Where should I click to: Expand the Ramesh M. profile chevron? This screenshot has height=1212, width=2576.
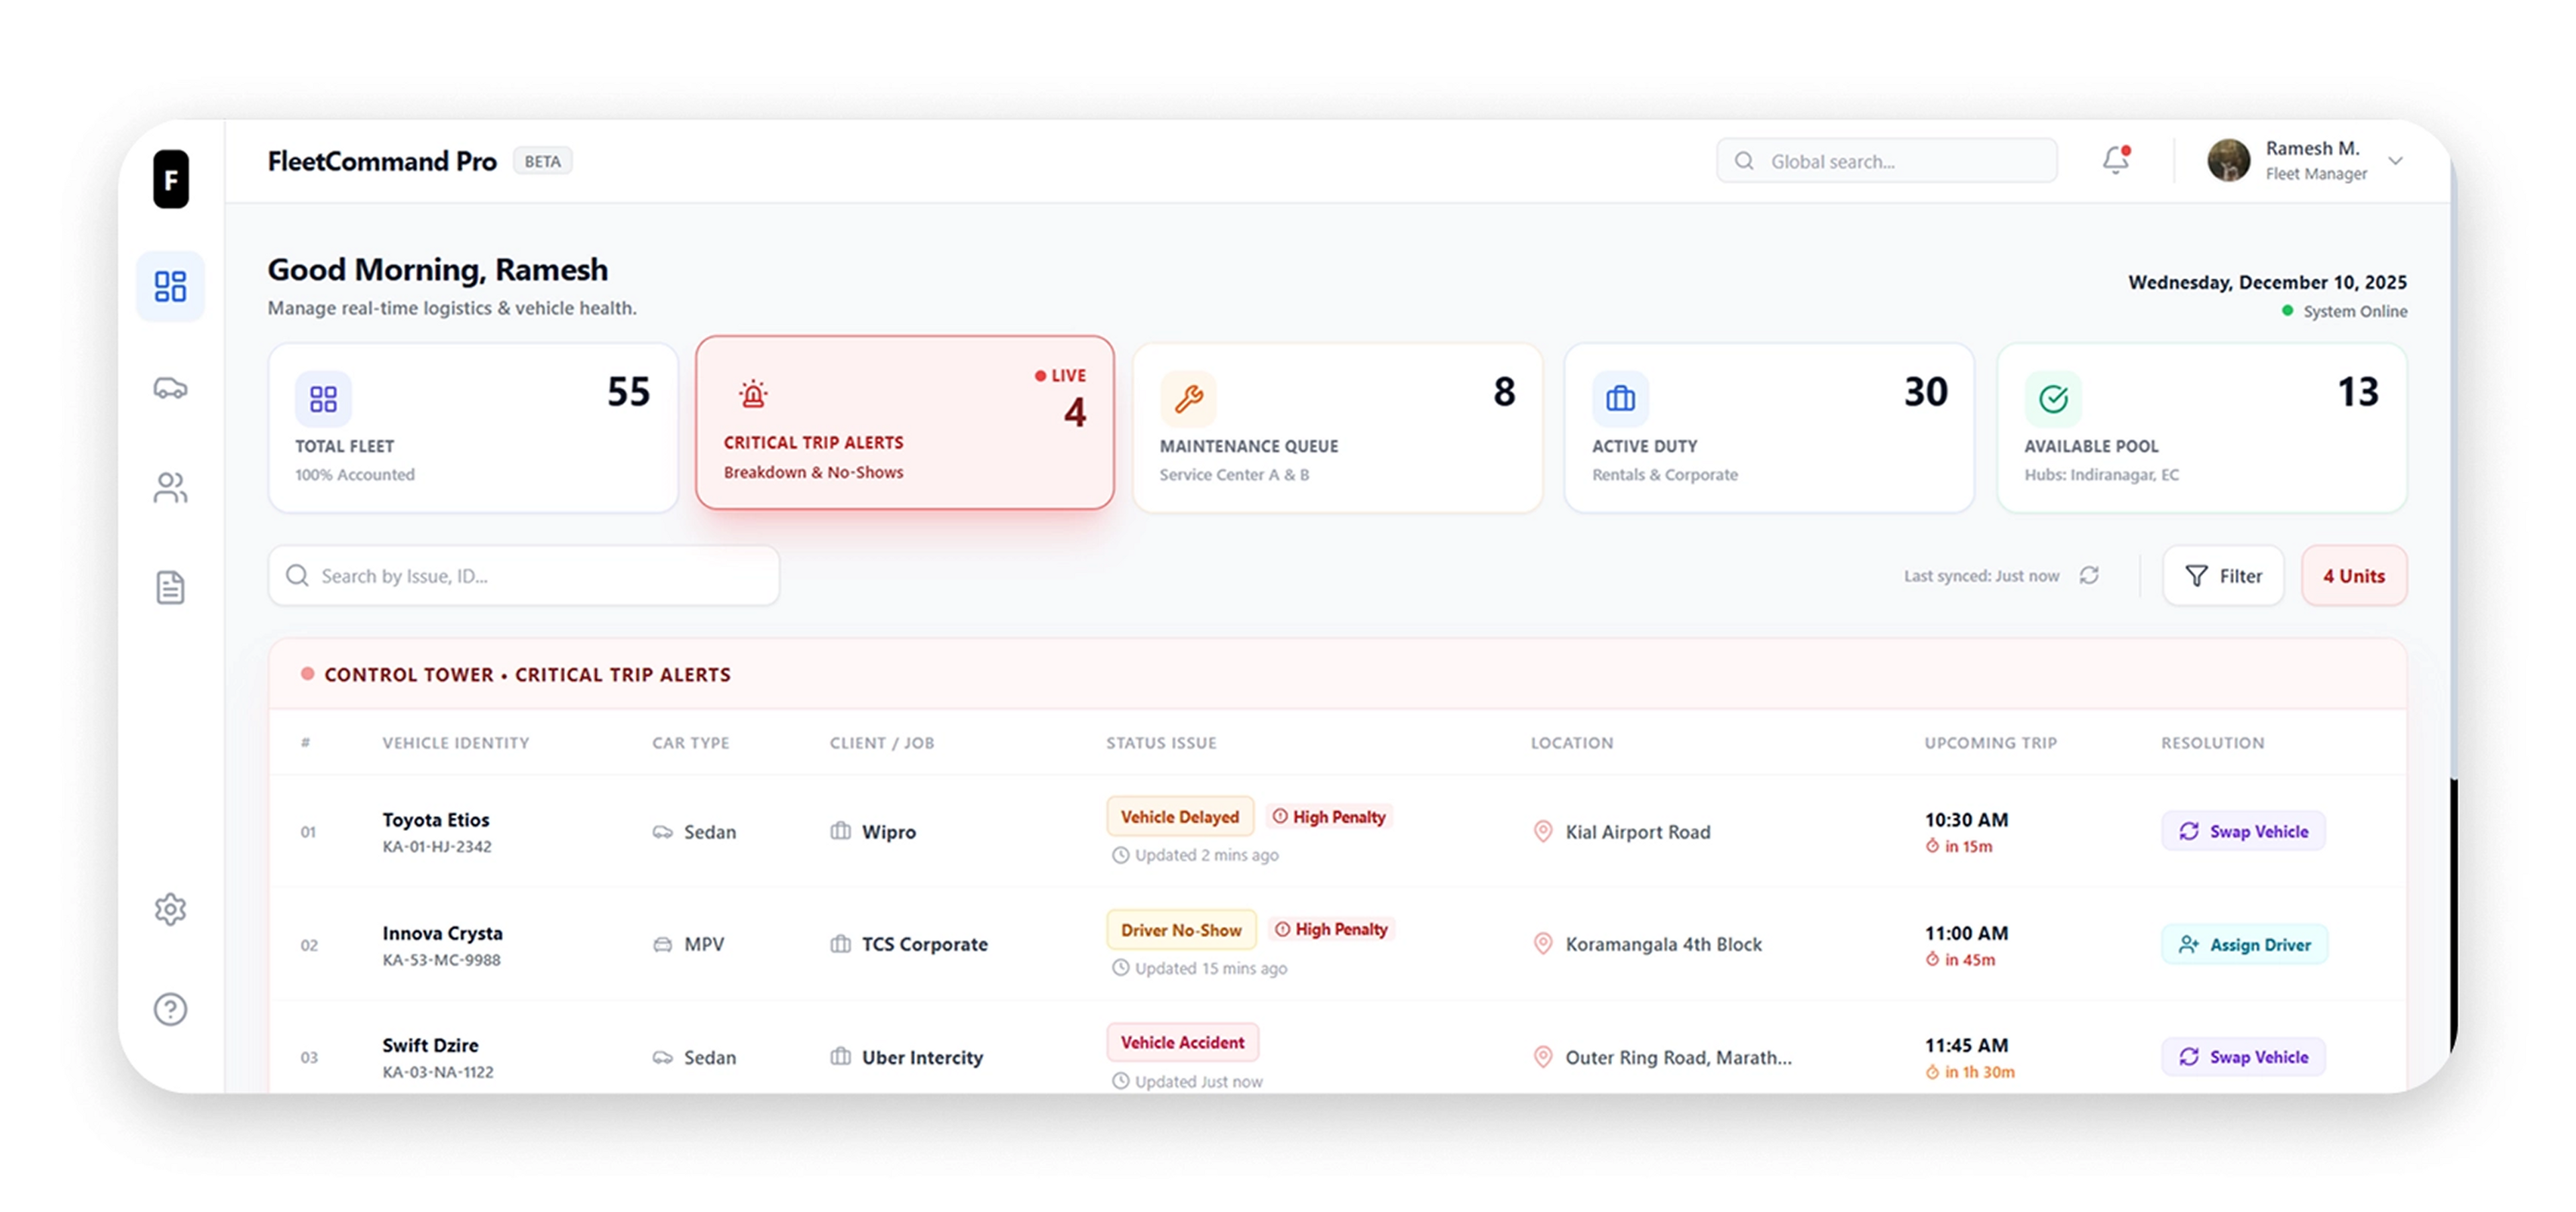tap(2395, 161)
